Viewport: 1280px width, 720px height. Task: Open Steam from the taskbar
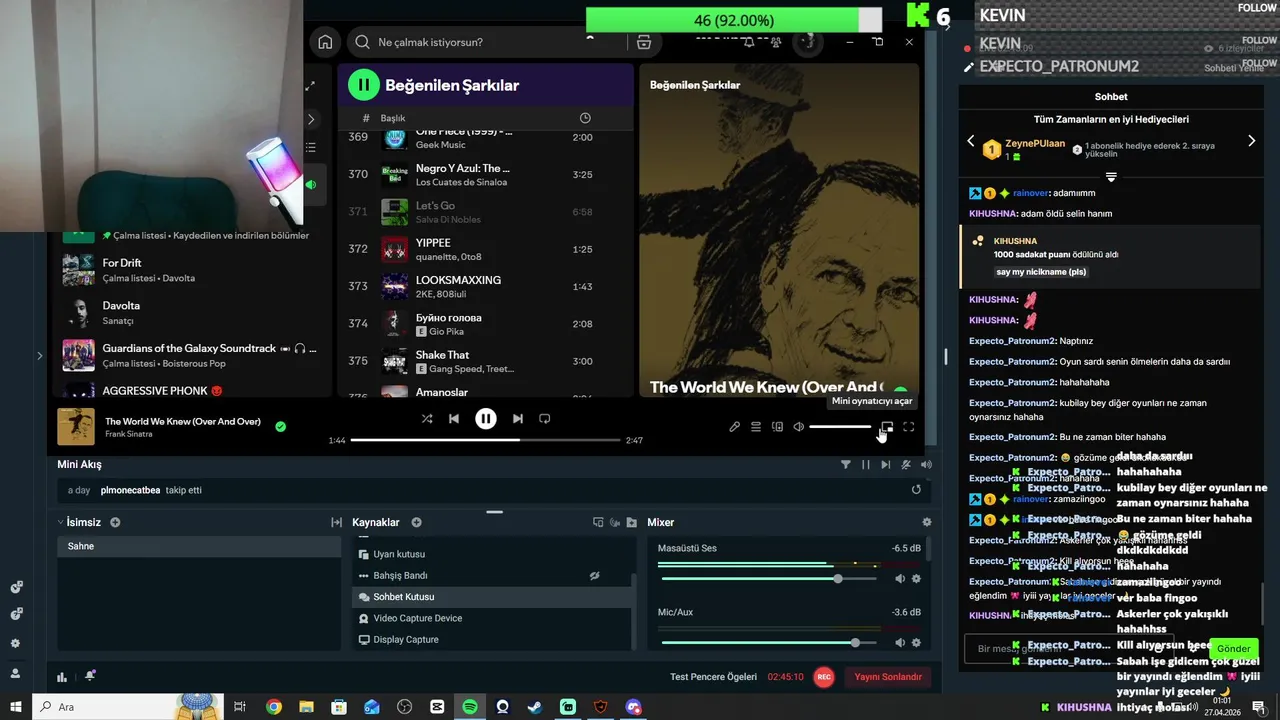535,707
